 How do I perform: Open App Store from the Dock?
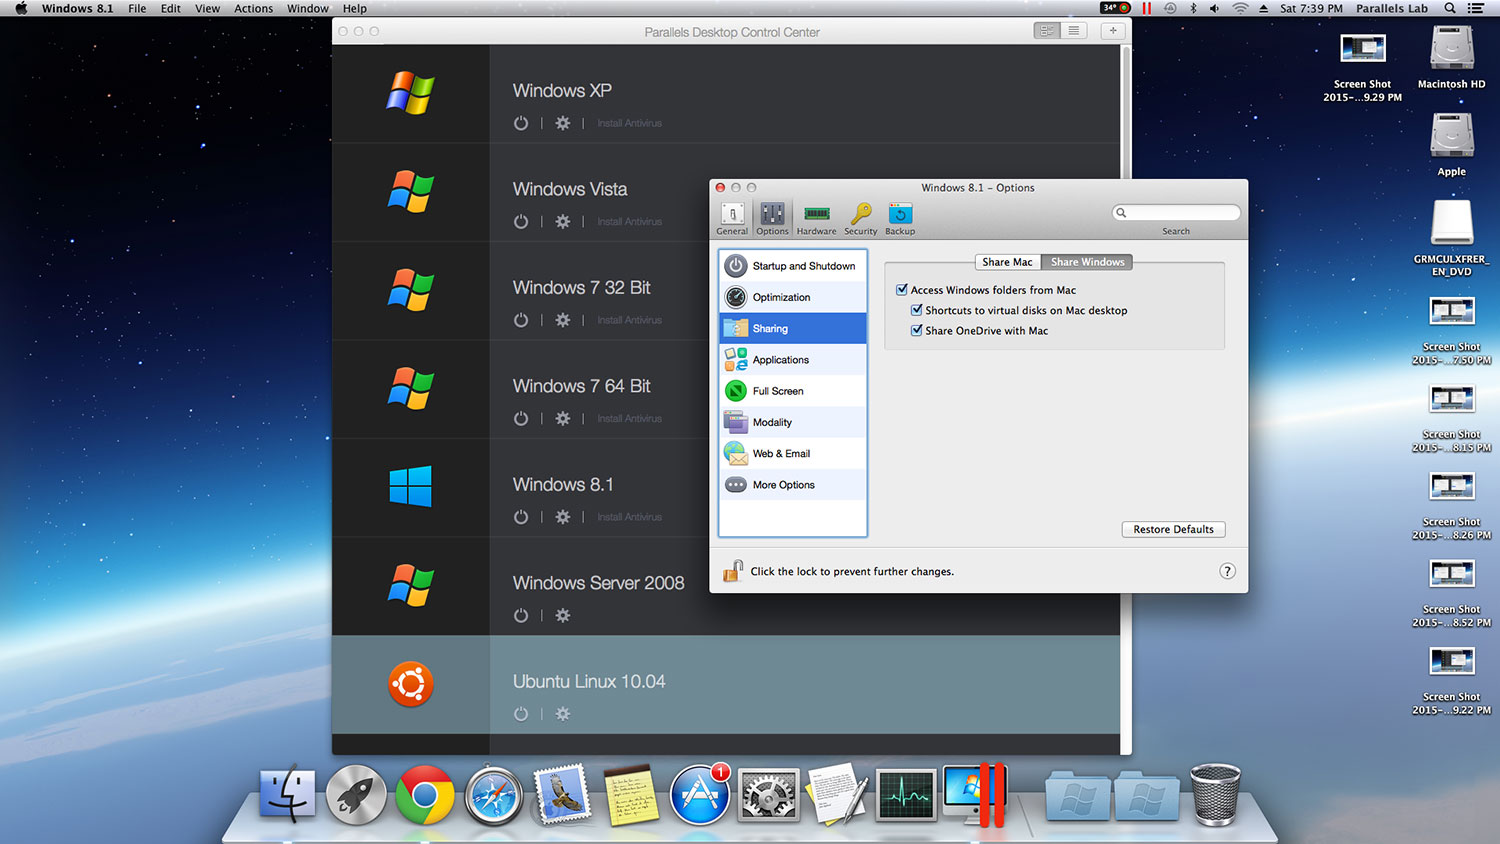click(699, 796)
